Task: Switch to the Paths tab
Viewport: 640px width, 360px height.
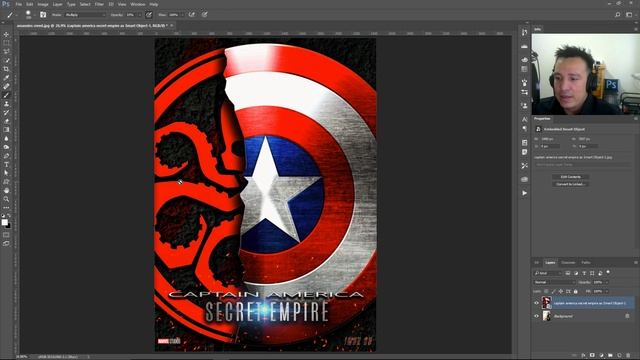Action: 586,262
